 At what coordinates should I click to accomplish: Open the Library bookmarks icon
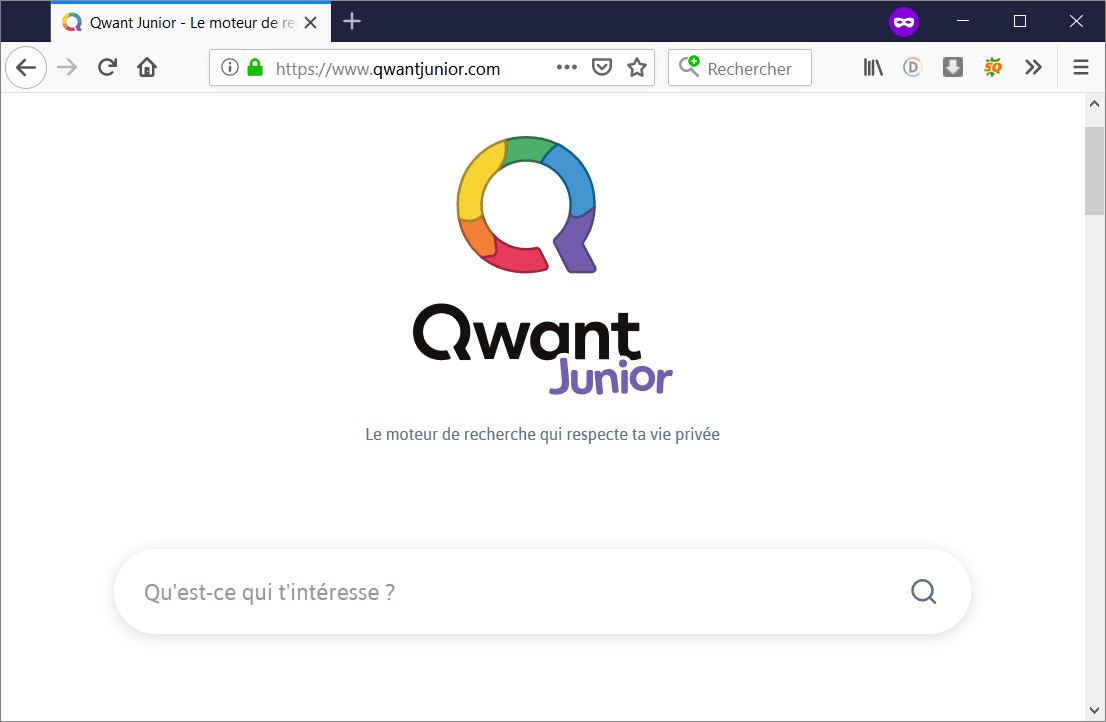pyautogui.click(x=873, y=68)
